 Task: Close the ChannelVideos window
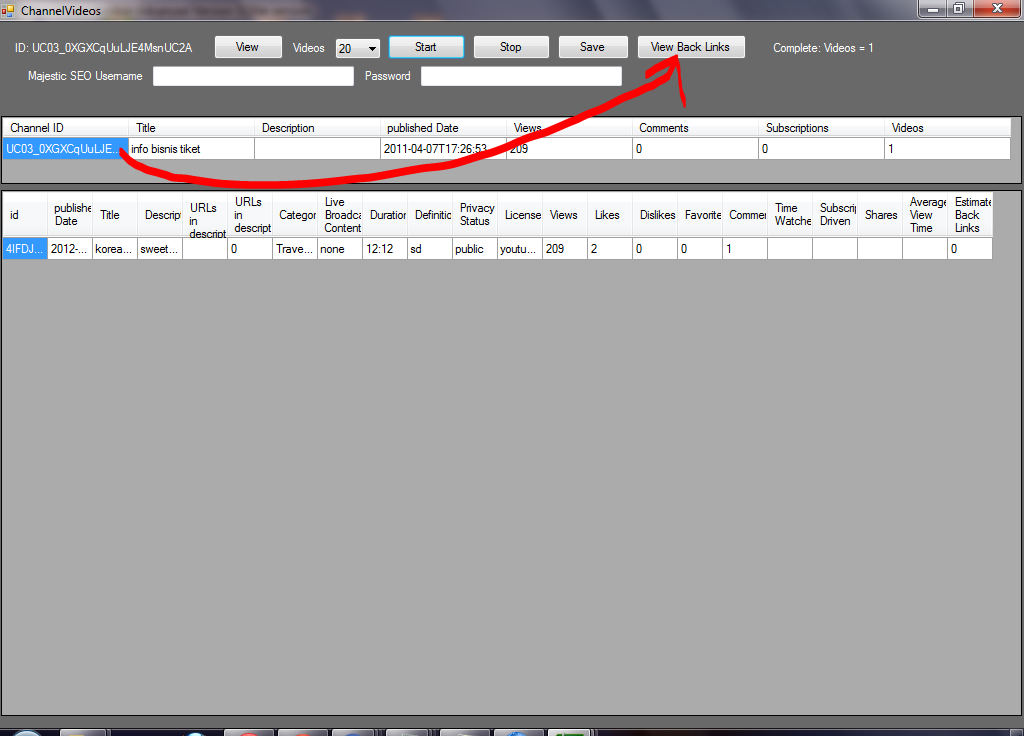[998, 8]
